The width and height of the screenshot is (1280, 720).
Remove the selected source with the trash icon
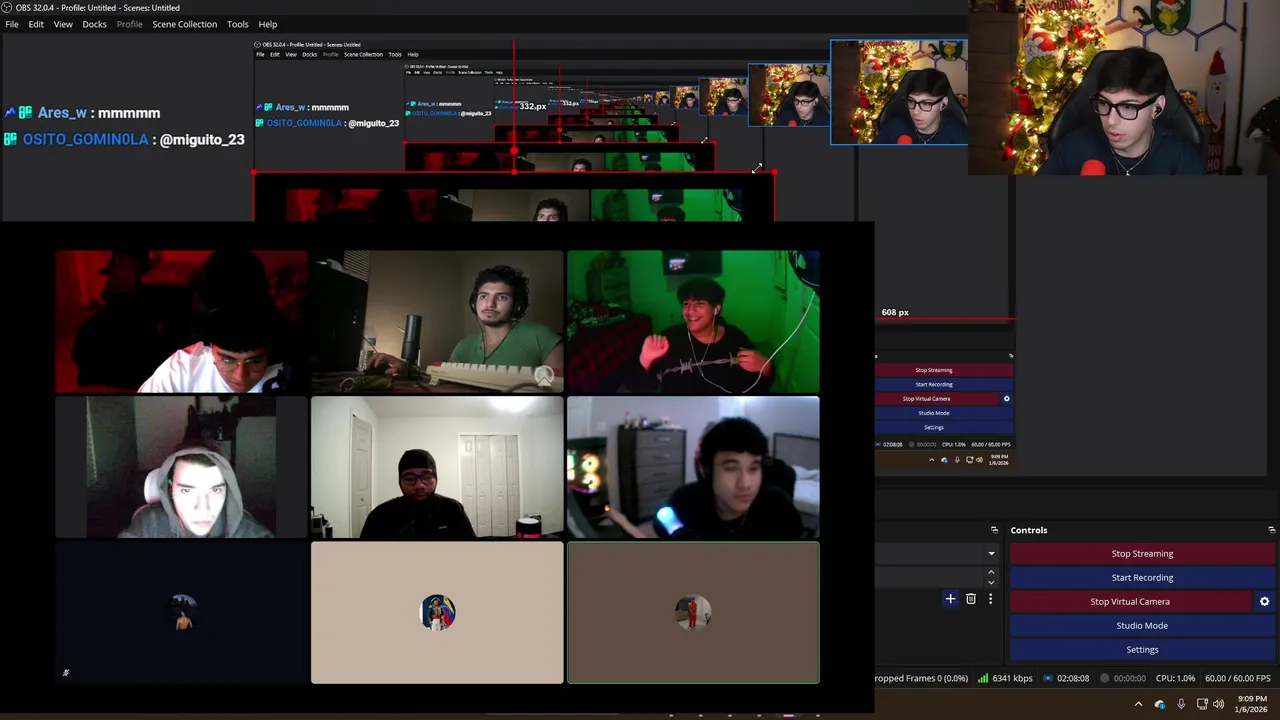(970, 599)
